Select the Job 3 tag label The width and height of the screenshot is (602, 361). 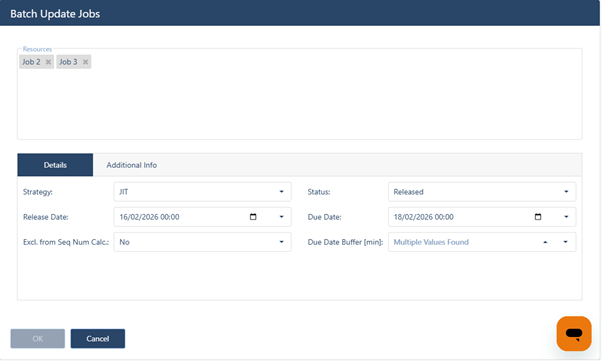click(68, 62)
